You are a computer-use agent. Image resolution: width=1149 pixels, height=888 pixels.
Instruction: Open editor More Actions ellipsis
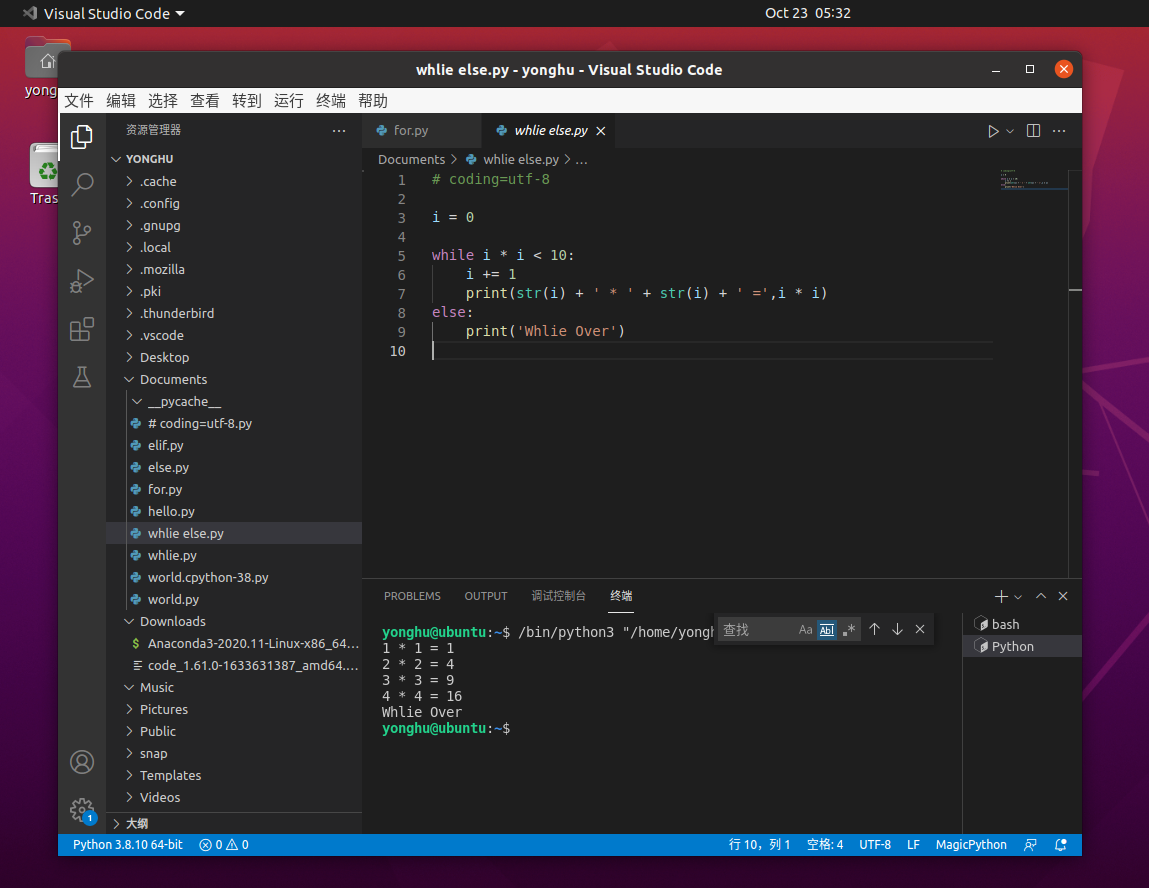pos(1059,130)
